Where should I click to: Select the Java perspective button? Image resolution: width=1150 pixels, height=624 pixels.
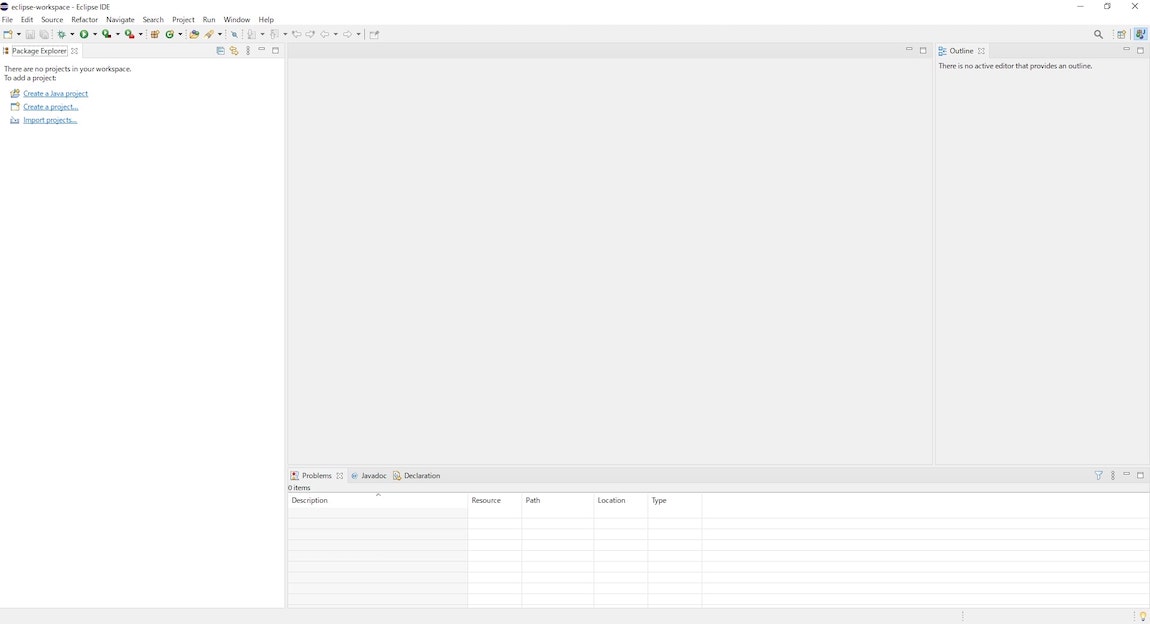point(1140,34)
